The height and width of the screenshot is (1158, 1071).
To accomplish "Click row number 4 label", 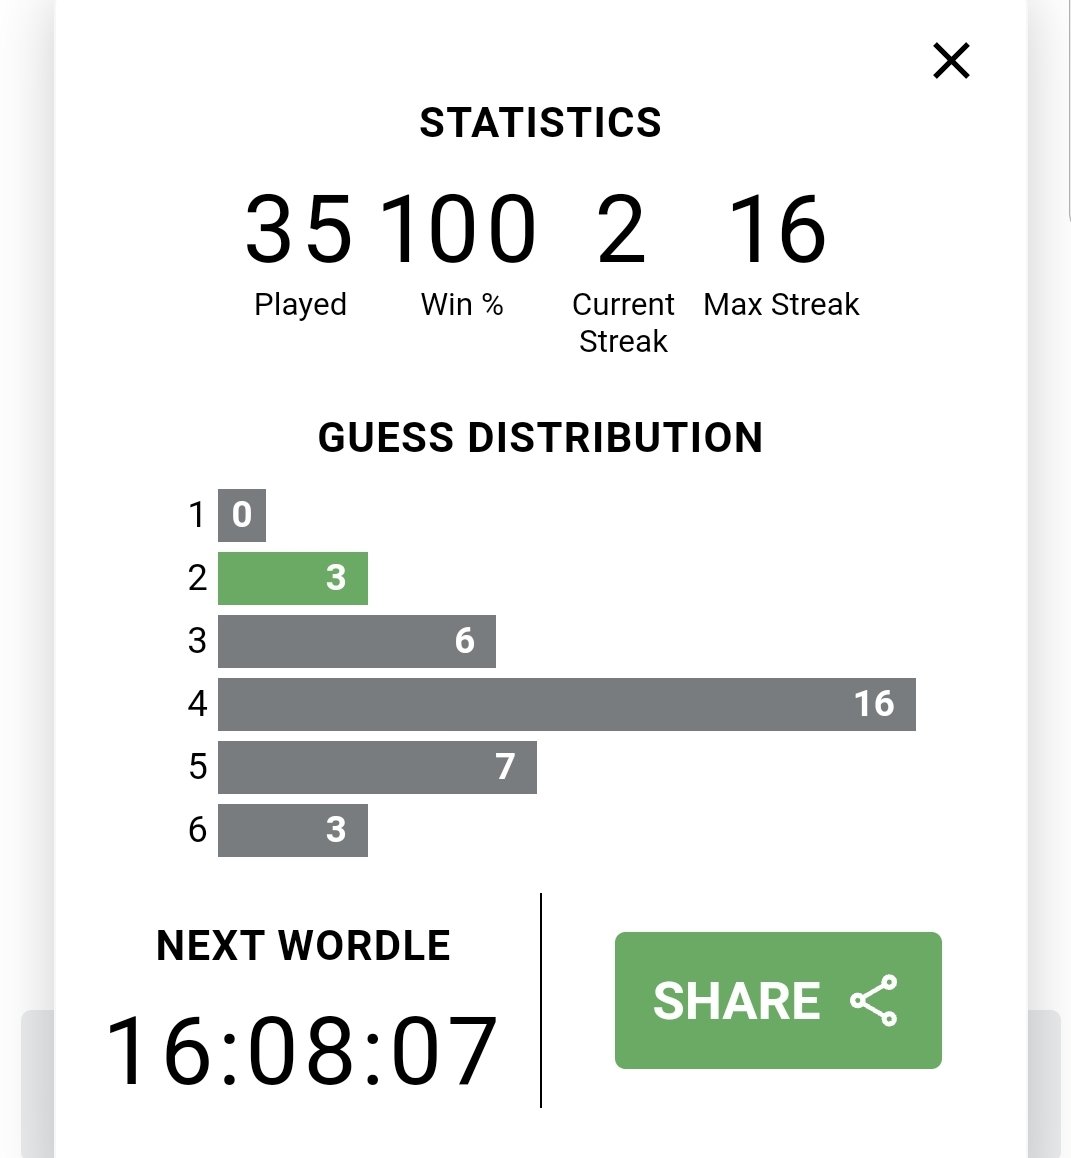I will click(197, 704).
